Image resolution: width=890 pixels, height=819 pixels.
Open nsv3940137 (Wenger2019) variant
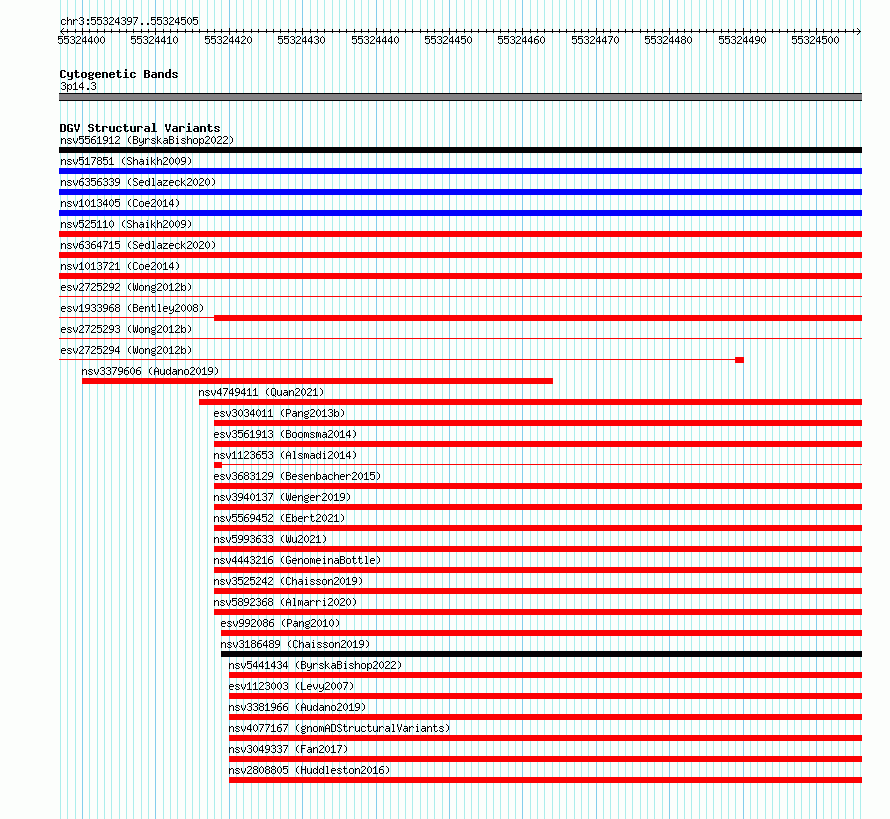282,497
